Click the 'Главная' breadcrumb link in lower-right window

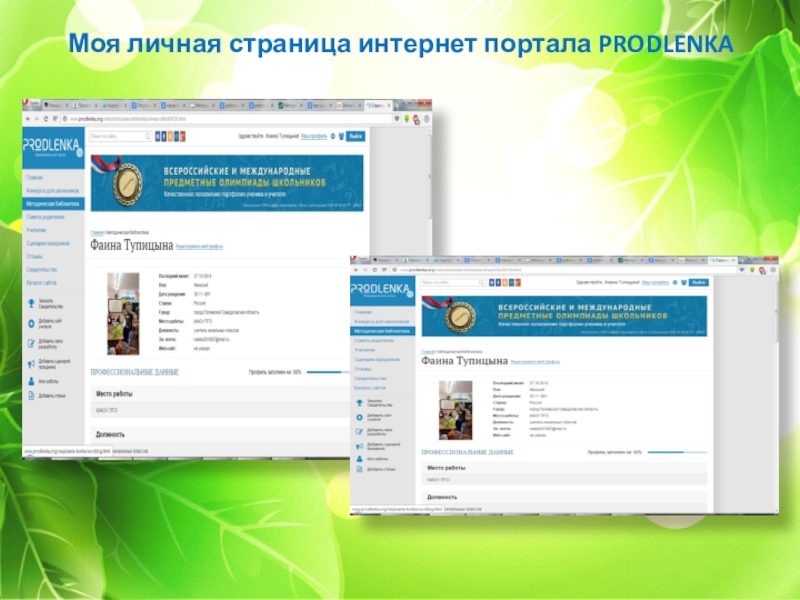click(428, 352)
